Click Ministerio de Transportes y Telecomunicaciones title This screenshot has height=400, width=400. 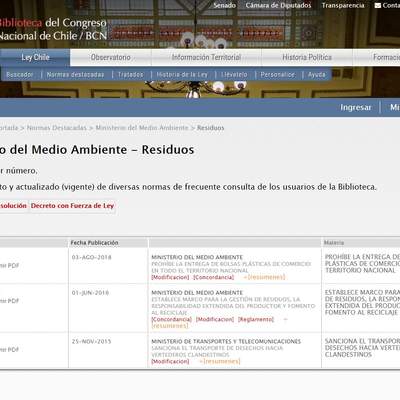point(226,341)
